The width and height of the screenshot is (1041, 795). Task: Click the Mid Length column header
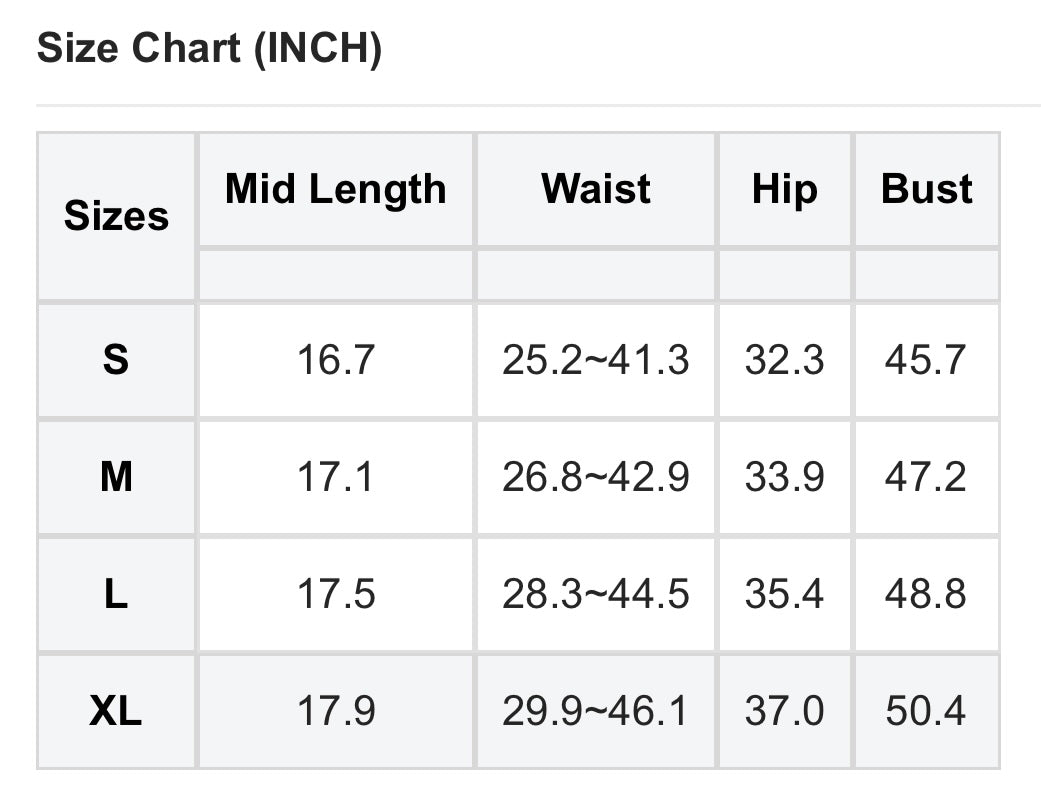335,189
